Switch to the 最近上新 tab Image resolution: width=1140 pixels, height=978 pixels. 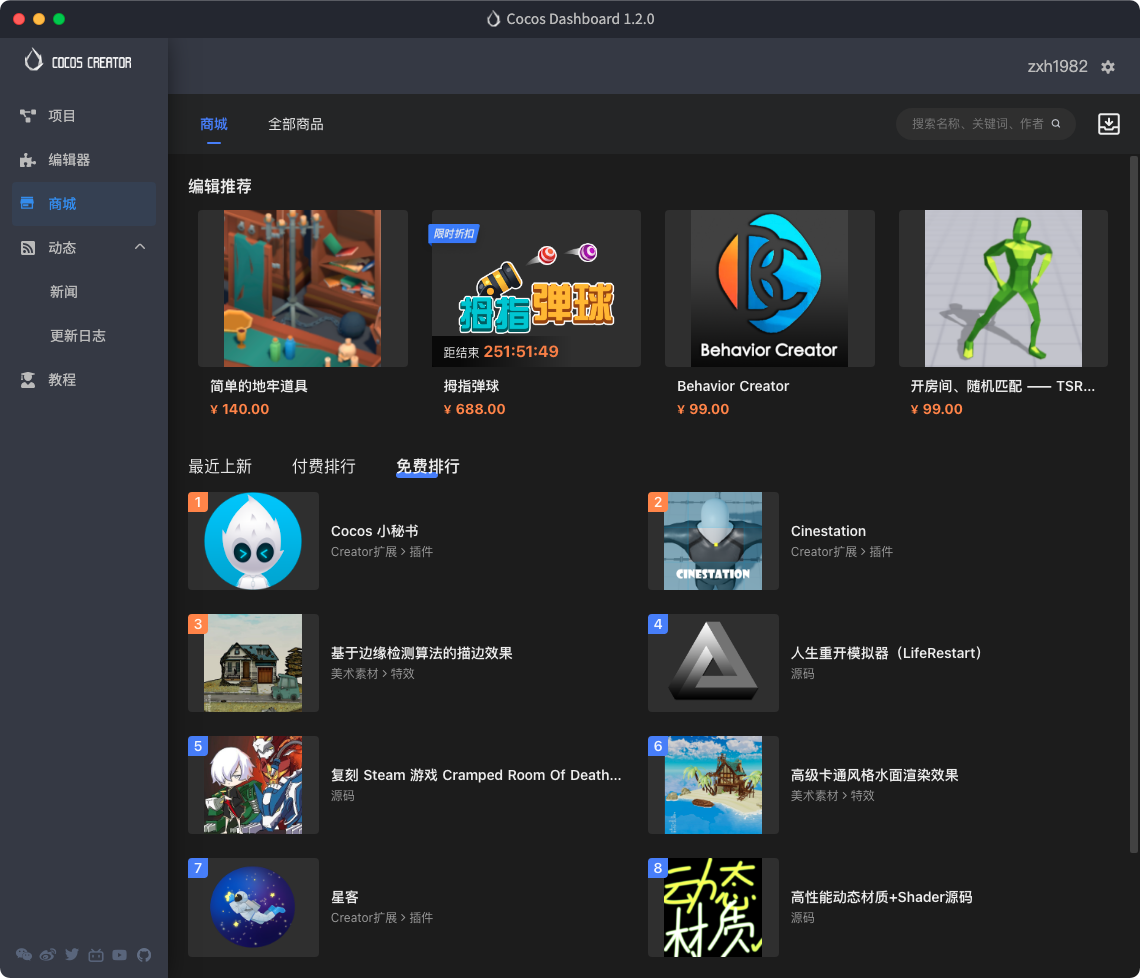coord(220,466)
